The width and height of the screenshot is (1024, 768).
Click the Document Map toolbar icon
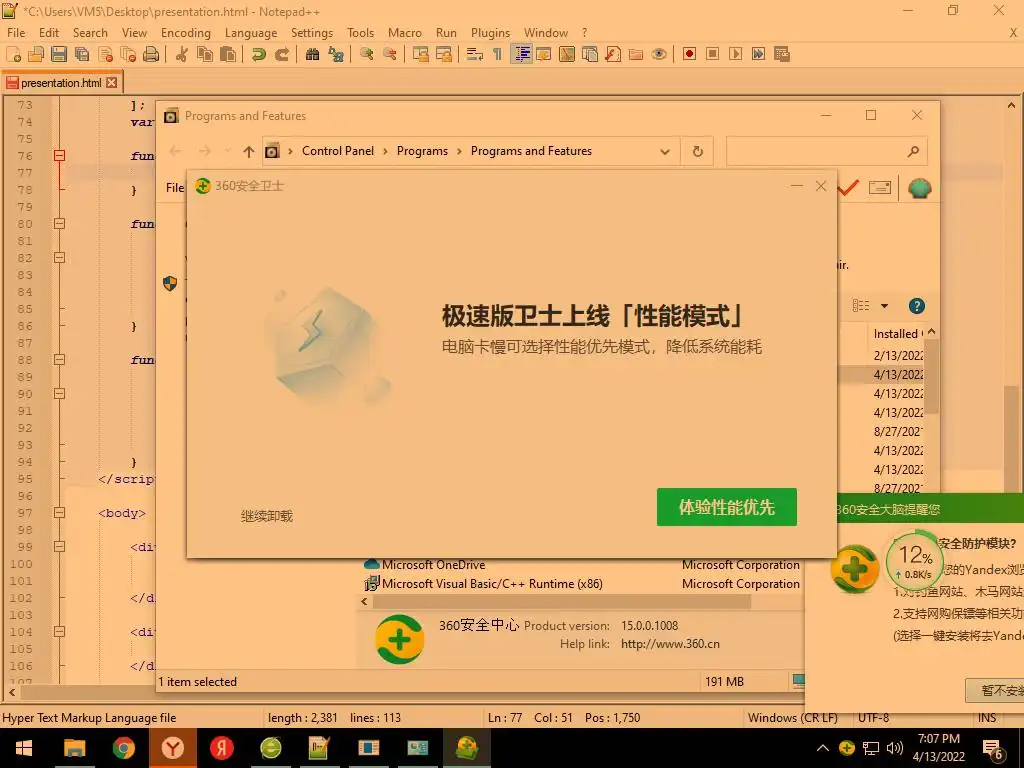point(567,54)
